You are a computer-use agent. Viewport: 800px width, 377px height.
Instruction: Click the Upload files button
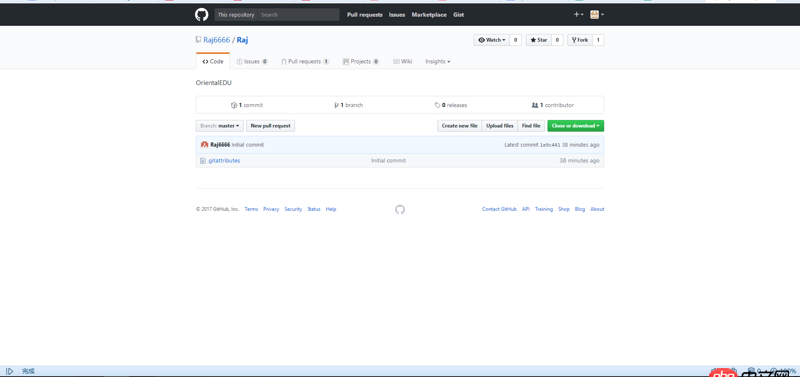click(x=499, y=125)
